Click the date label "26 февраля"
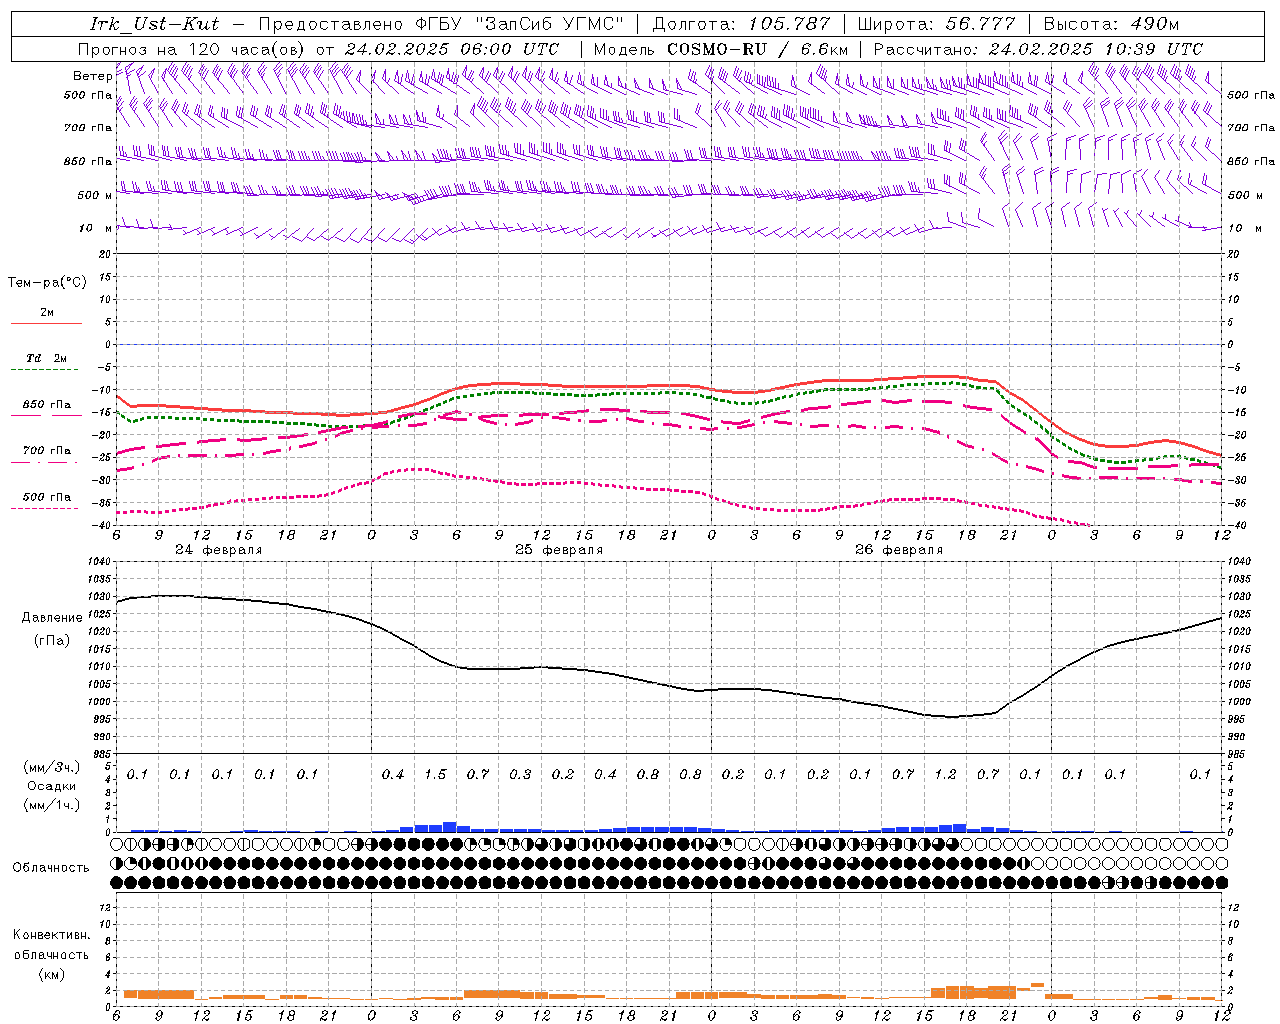 pos(899,550)
